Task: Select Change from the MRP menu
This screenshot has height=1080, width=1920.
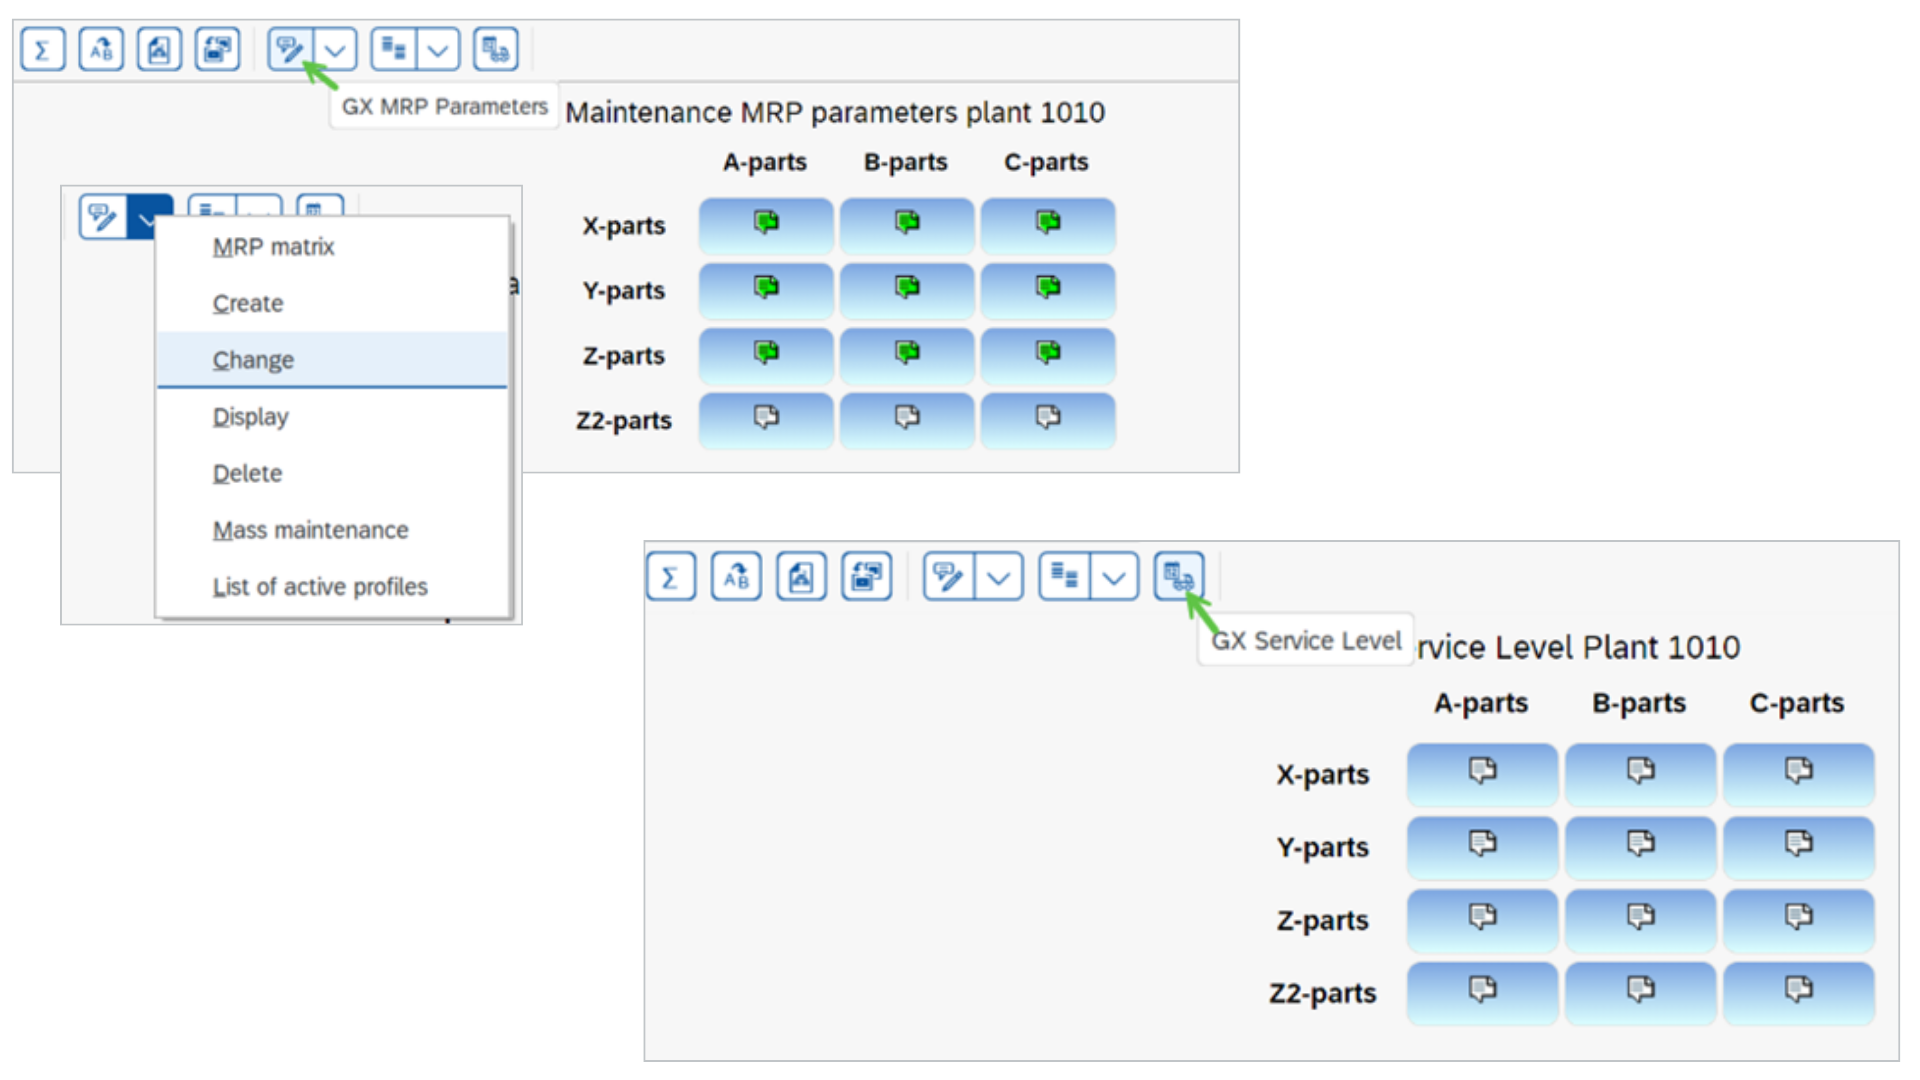Action: point(253,359)
